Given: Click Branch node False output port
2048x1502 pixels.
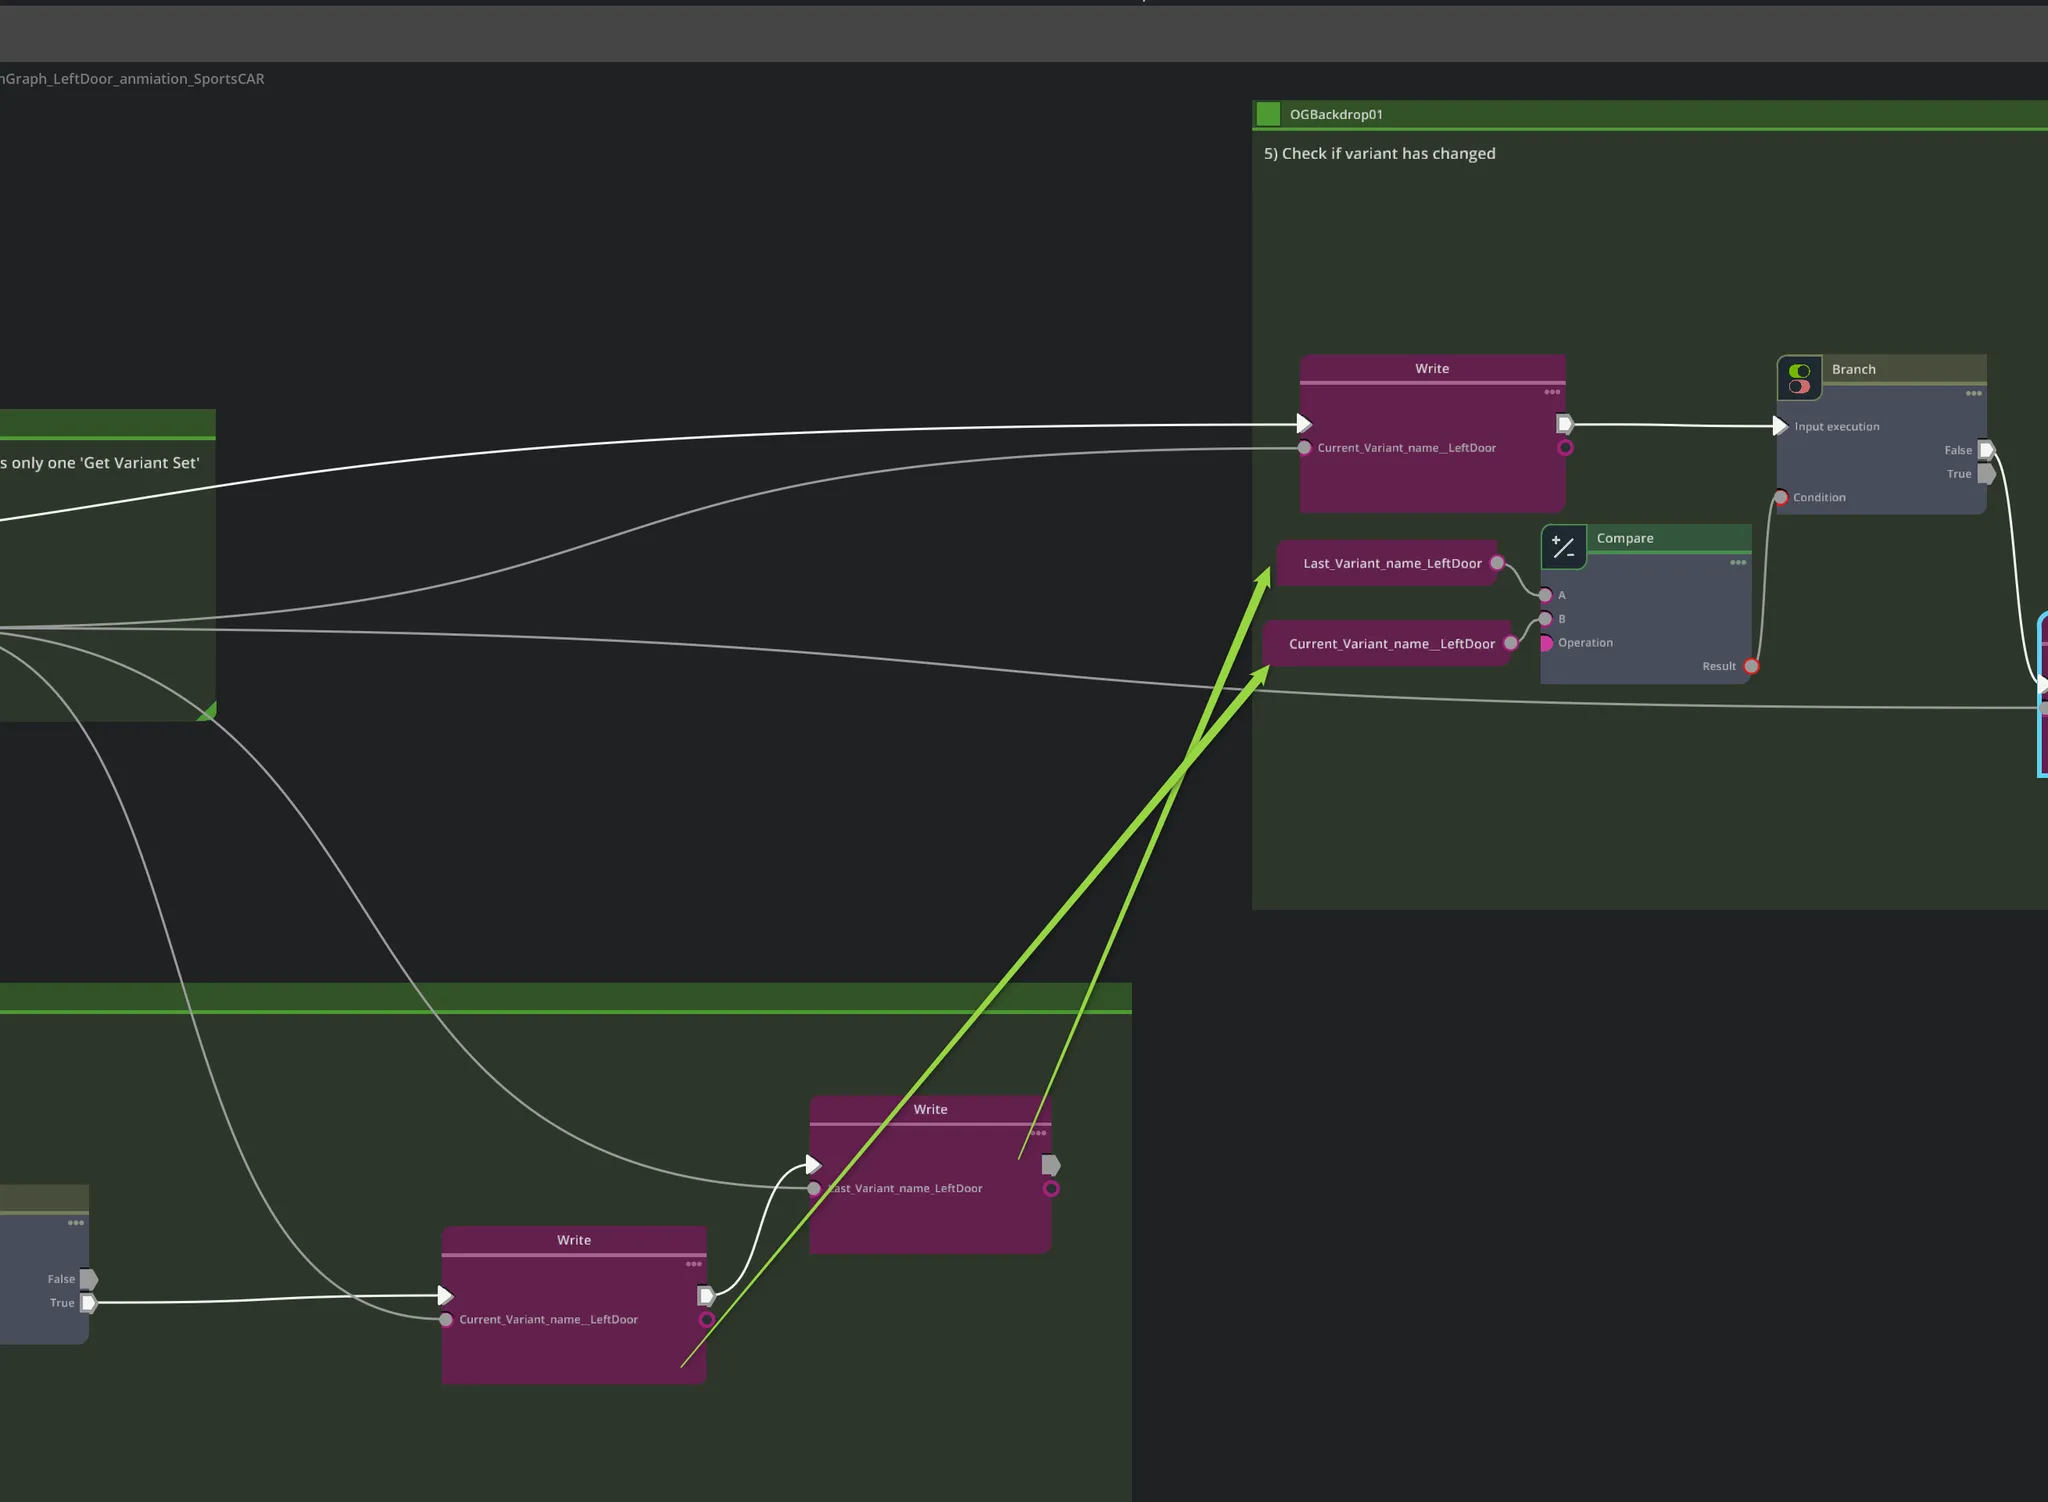Looking at the screenshot, I should [x=1987, y=450].
